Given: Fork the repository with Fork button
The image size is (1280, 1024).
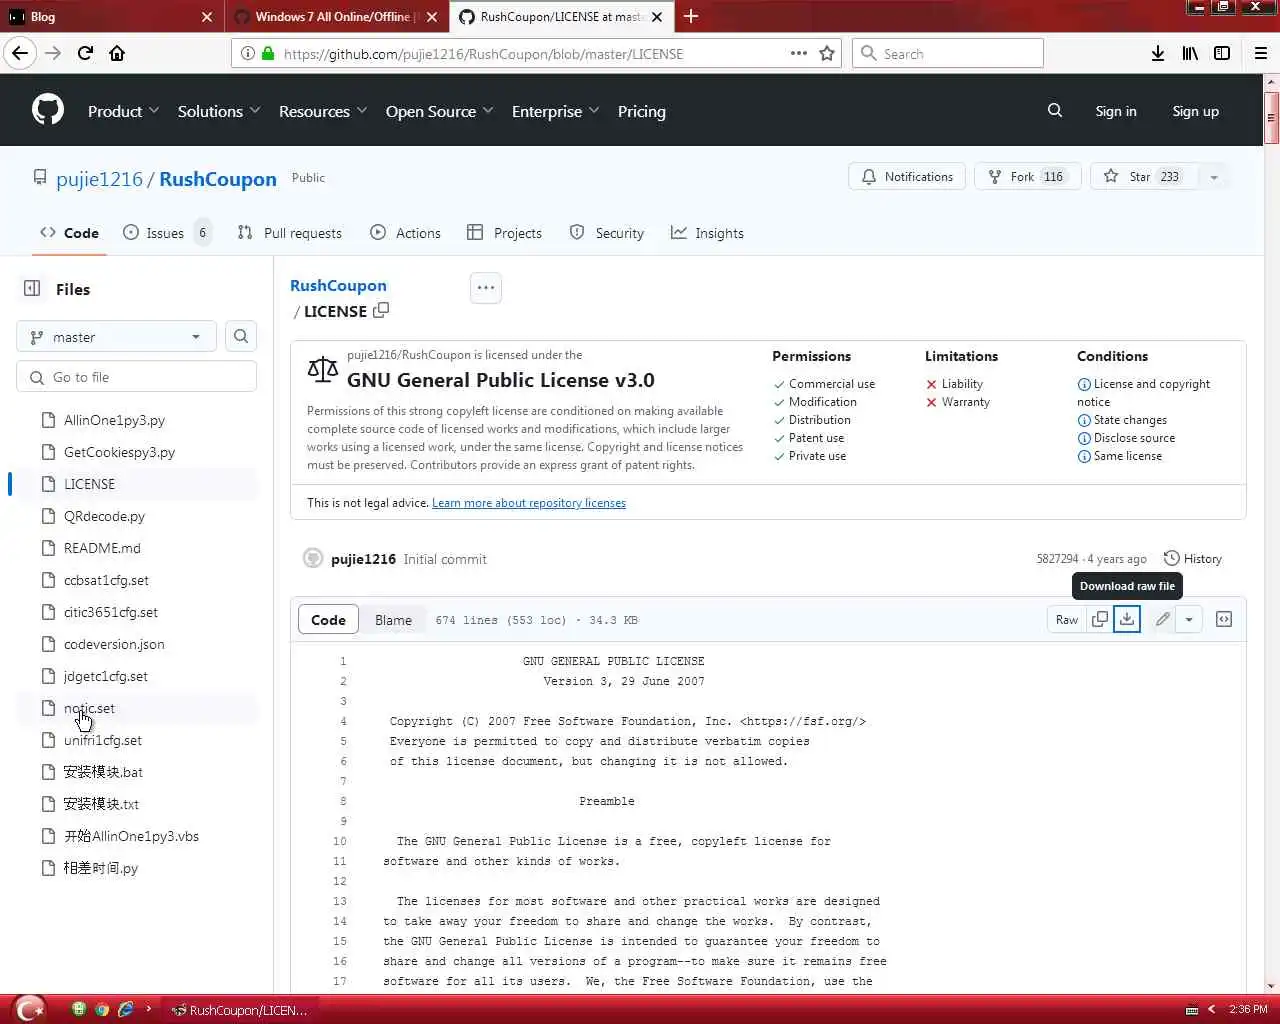Looking at the screenshot, I should point(1027,177).
